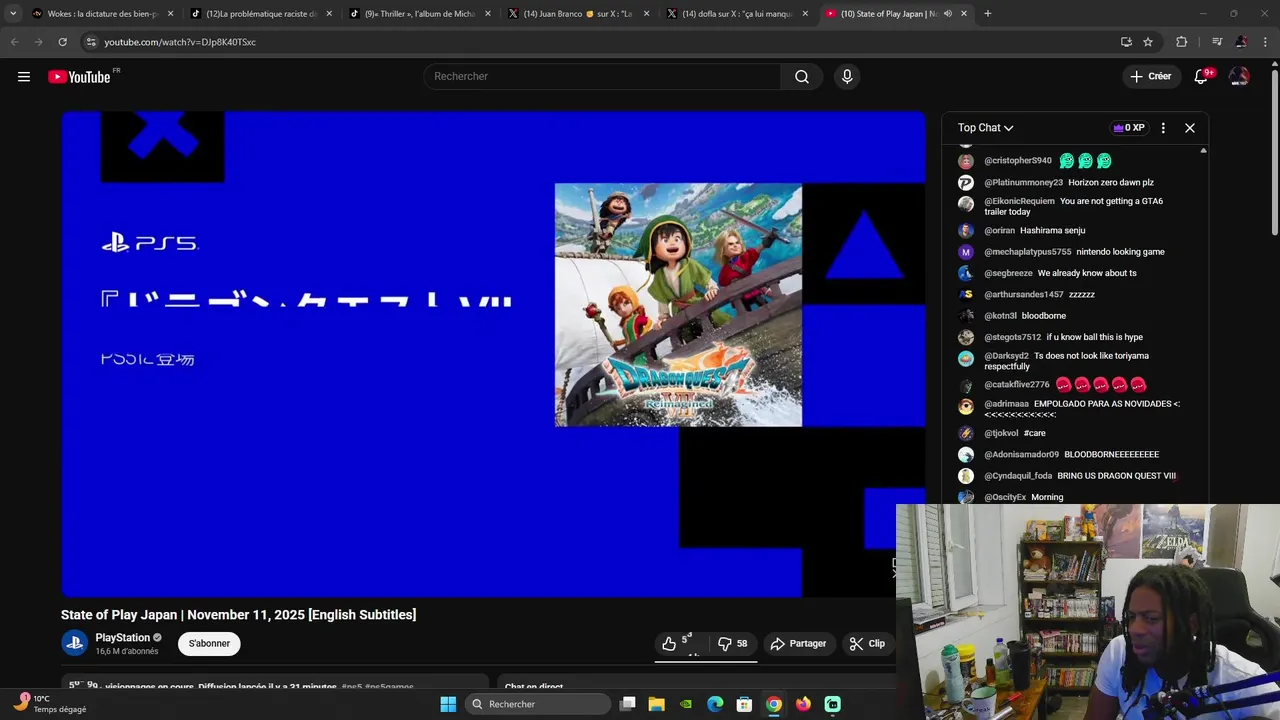The image size is (1280, 720).
Task: Focus the YouTube Rechercher search field
Action: click(x=602, y=77)
